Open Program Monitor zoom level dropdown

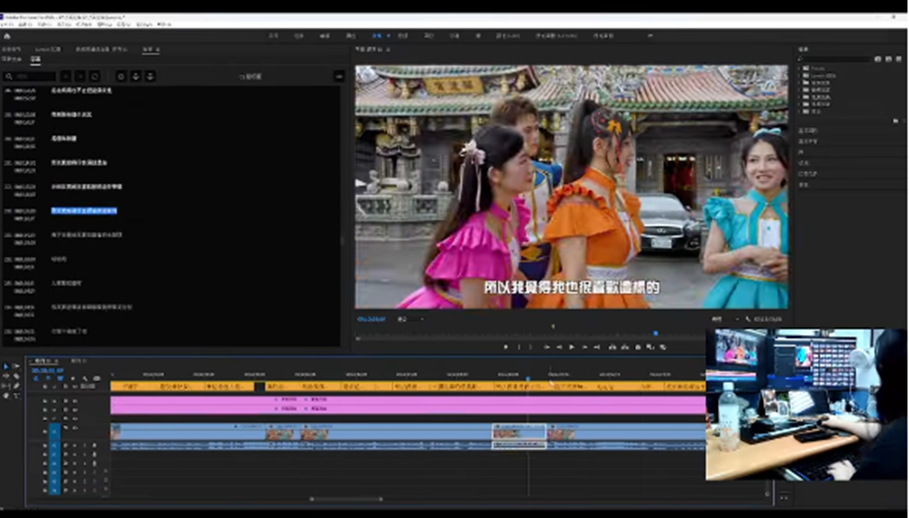410,319
